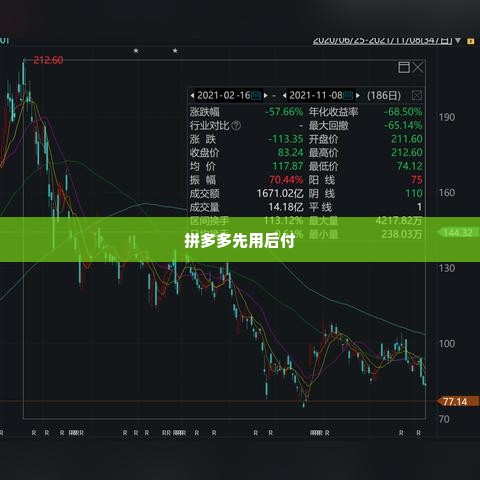The width and height of the screenshot is (480, 480).
Task: Close the interval selection box with X
Action: tap(418, 67)
